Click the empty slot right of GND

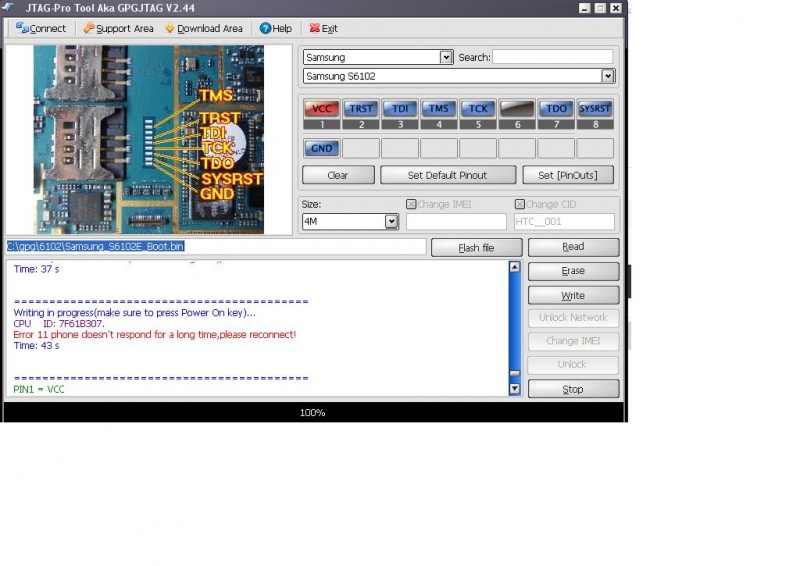click(x=361, y=149)
